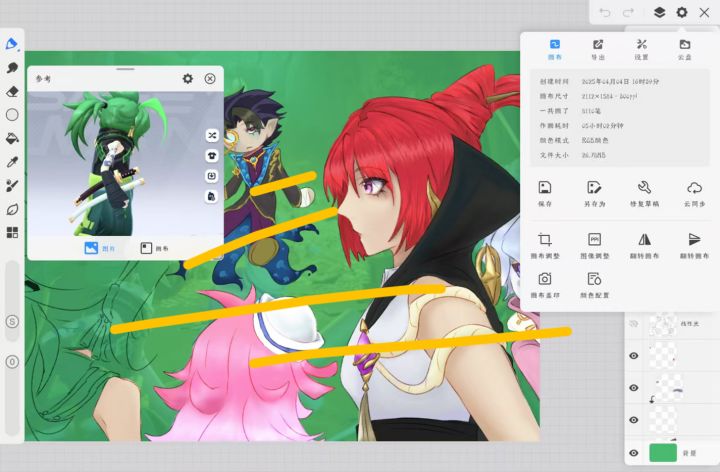720x472 pixels.
Task: Close the editor with the top-right X
Action: pos(704,12)
